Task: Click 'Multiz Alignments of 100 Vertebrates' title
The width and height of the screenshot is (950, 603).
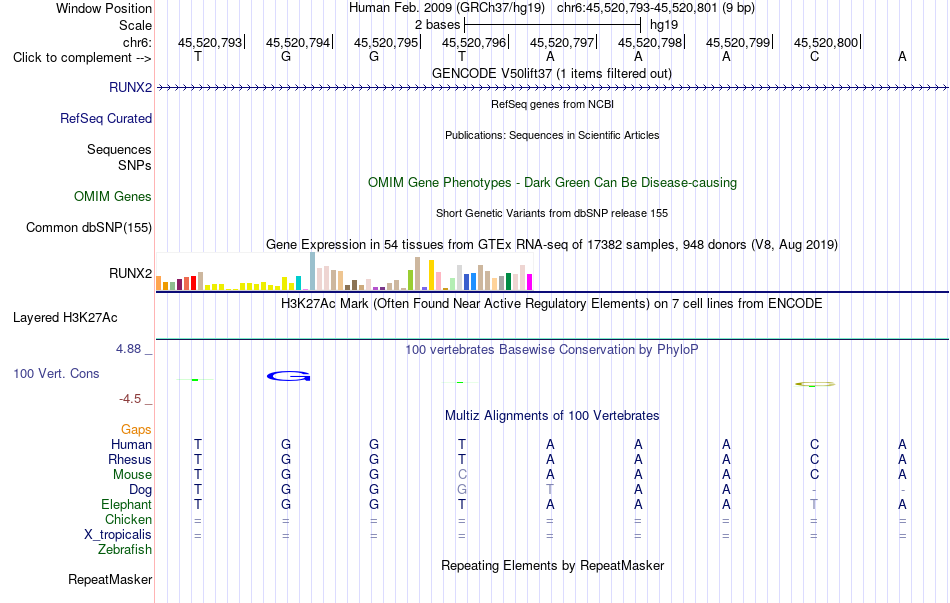Action: (x=552, y=415)
